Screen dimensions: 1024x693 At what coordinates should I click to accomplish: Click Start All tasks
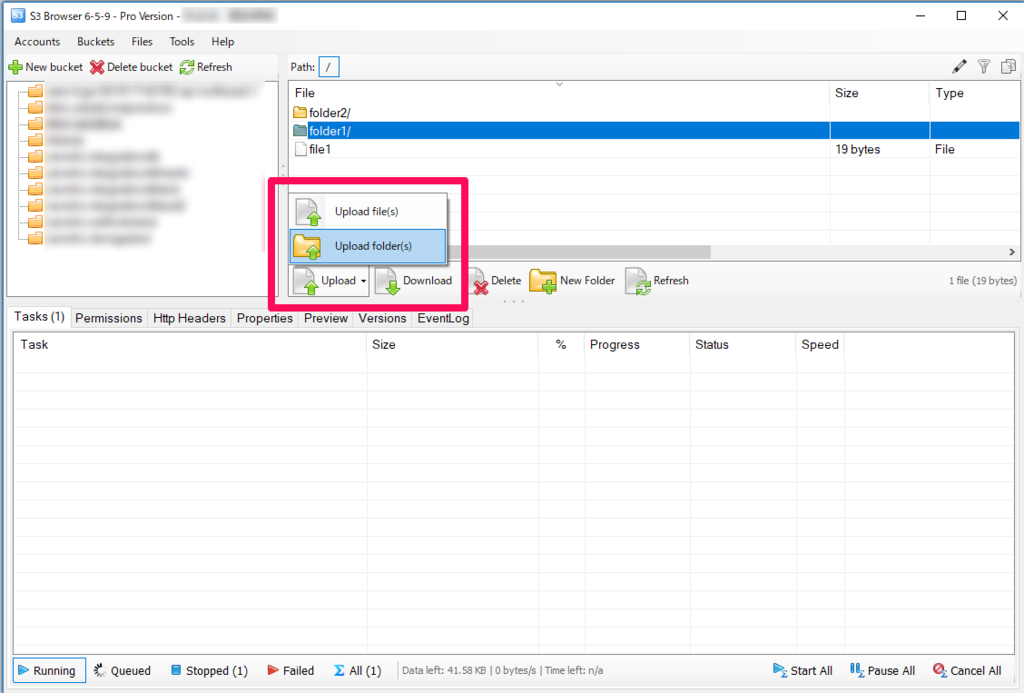pyautogui.click(x=803, y=670)
